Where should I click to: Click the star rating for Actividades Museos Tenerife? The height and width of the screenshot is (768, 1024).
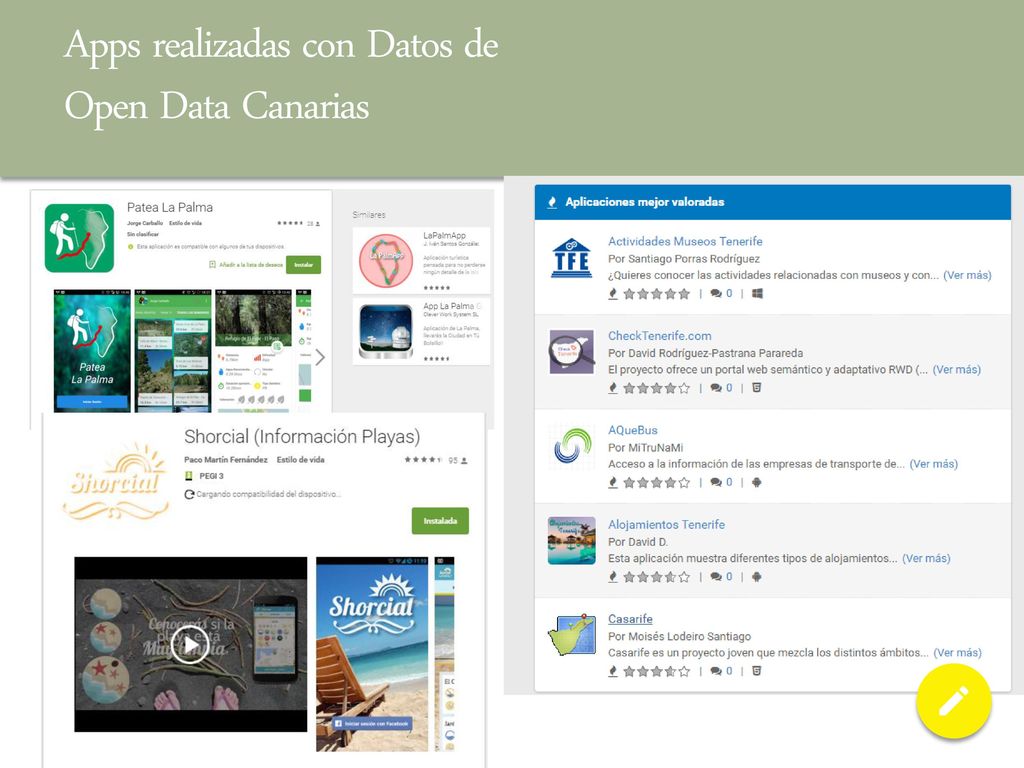(x=656, y=294)
